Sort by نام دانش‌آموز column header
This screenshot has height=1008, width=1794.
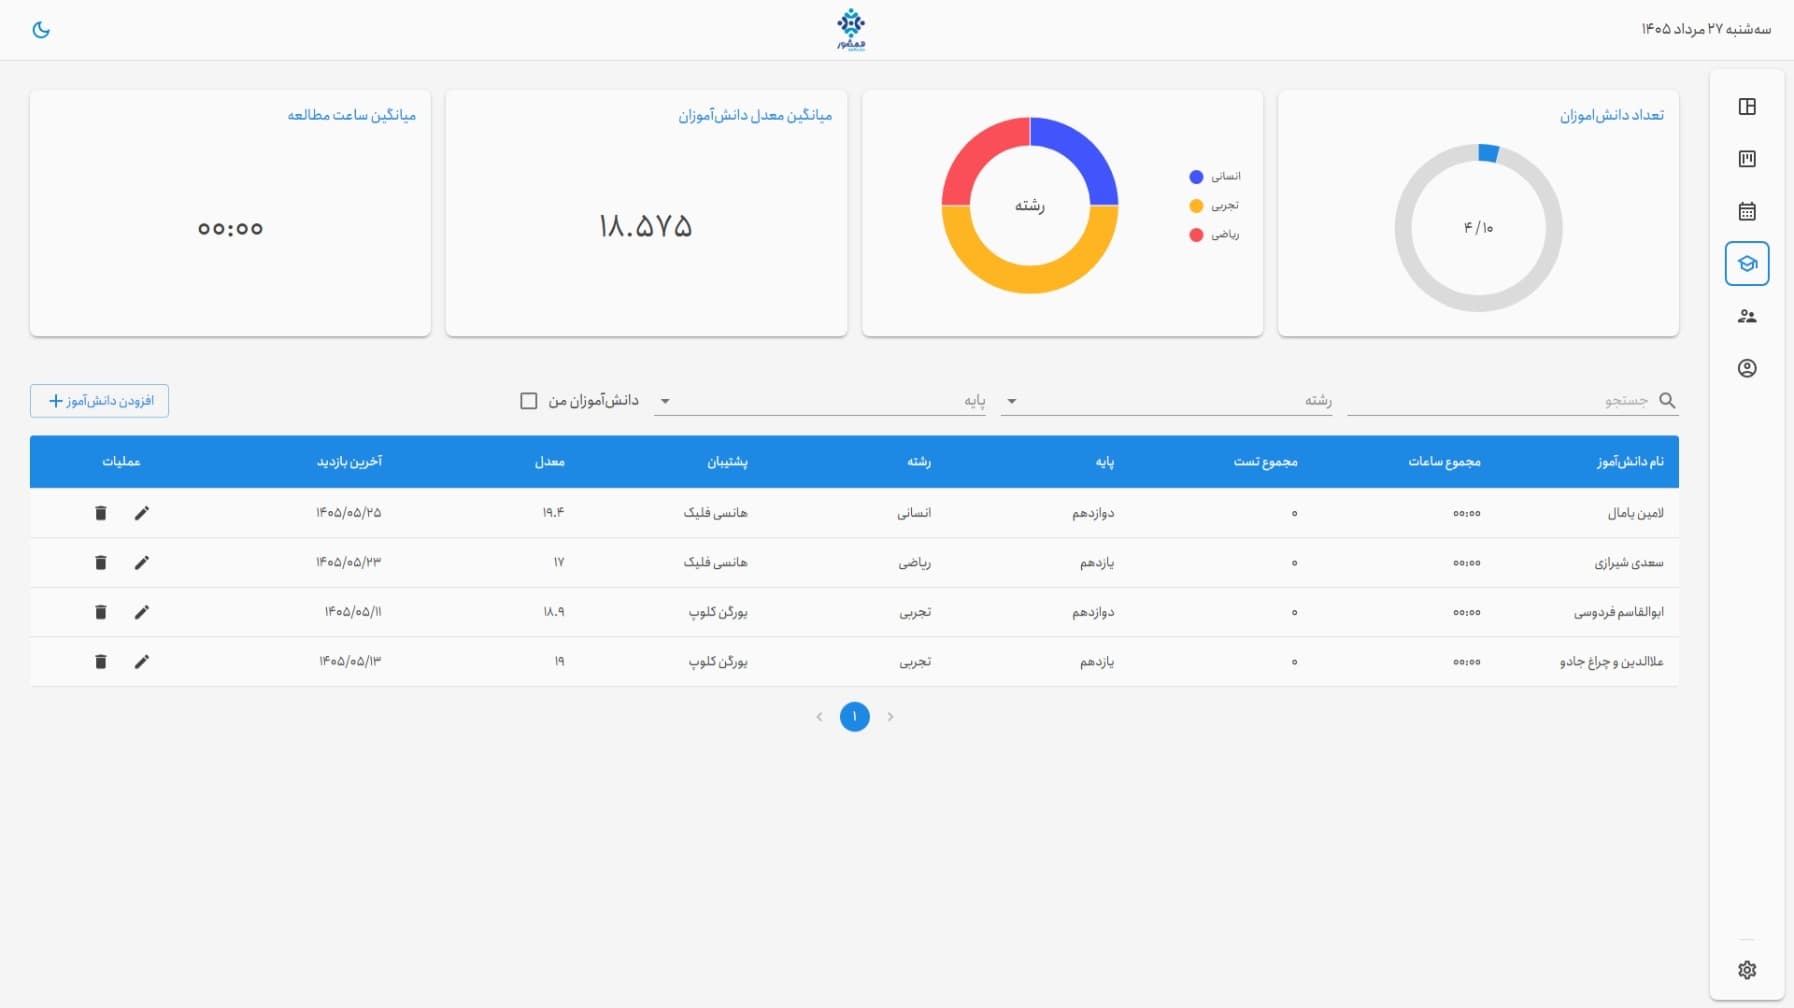[x=1630, y=461]
